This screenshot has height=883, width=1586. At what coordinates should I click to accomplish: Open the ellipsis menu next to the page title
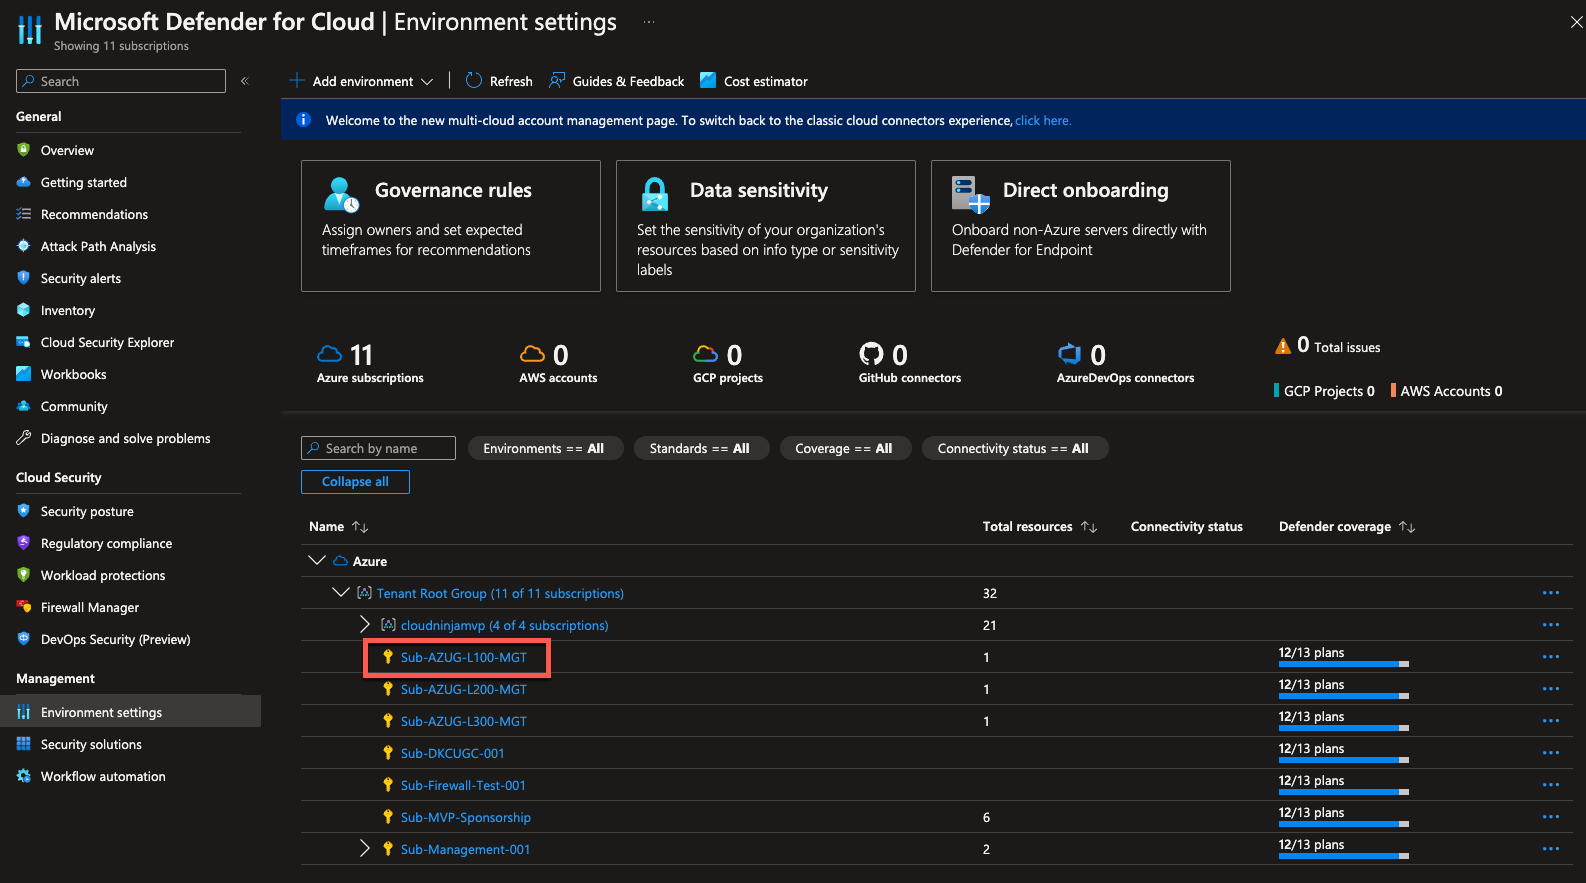(649, 22)
